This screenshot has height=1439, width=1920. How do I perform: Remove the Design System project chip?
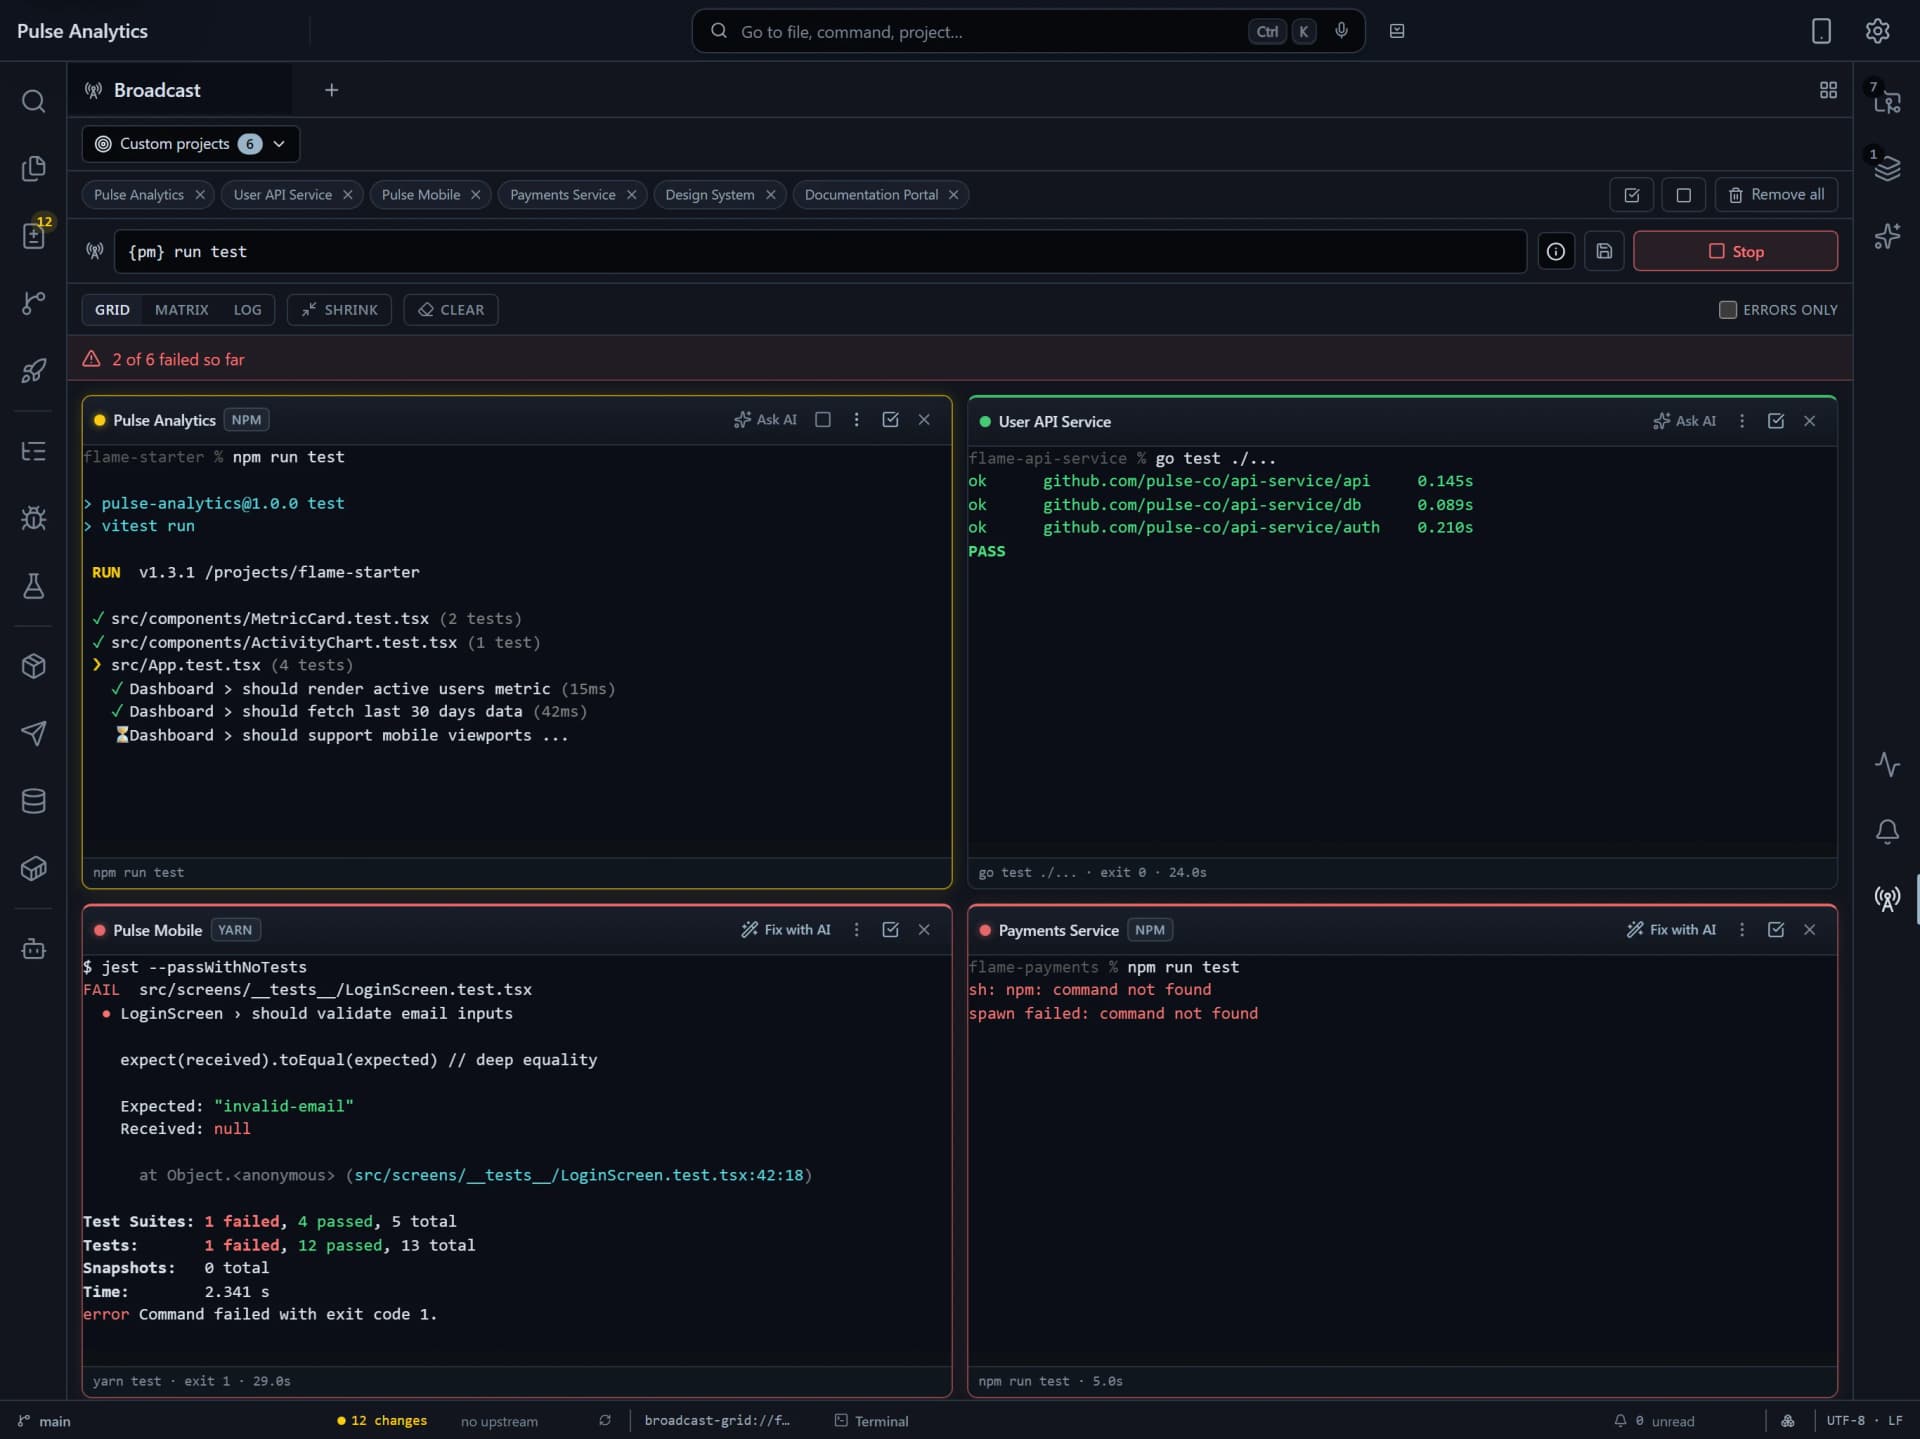[770, 195]
